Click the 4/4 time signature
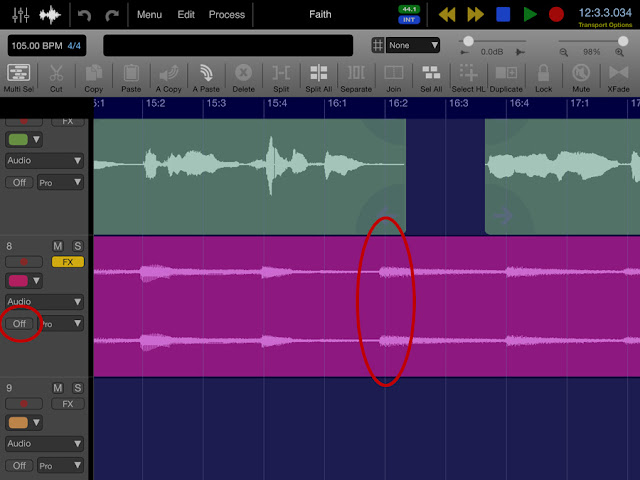Image resolution: width=640 pixels, height=480 pixels. [74, 45]
